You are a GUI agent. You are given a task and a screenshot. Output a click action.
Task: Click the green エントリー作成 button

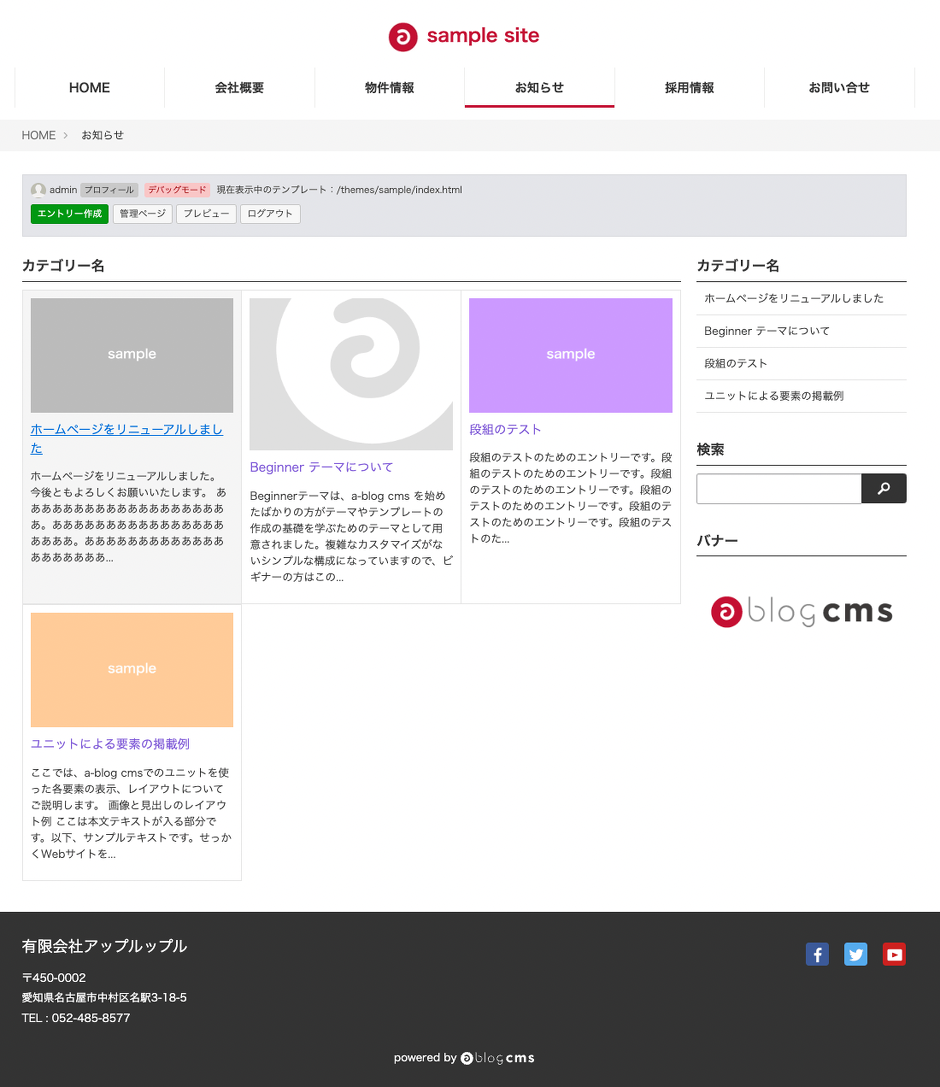click(x=69, y=214)
